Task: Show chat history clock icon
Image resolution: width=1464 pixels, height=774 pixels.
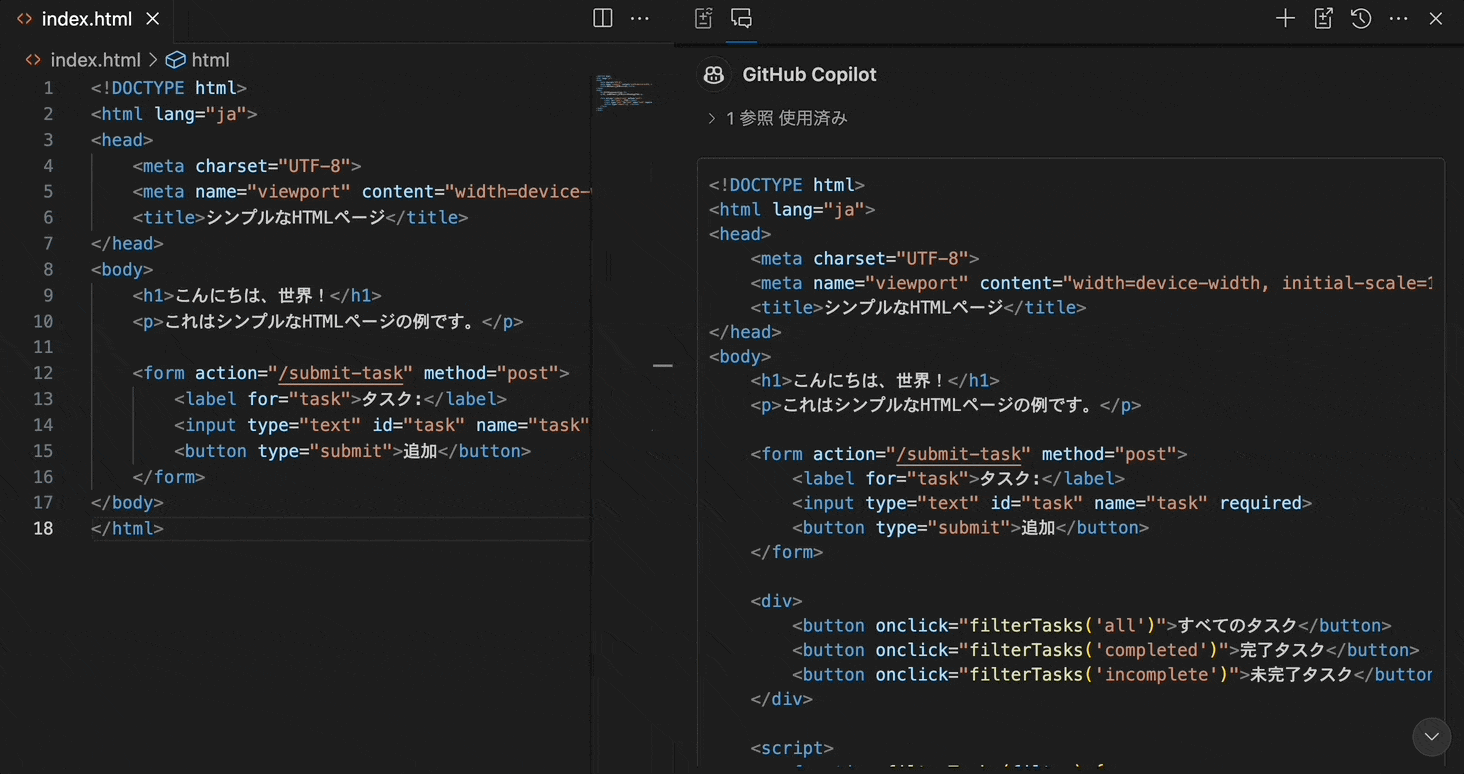Action: pos(1361,18)
